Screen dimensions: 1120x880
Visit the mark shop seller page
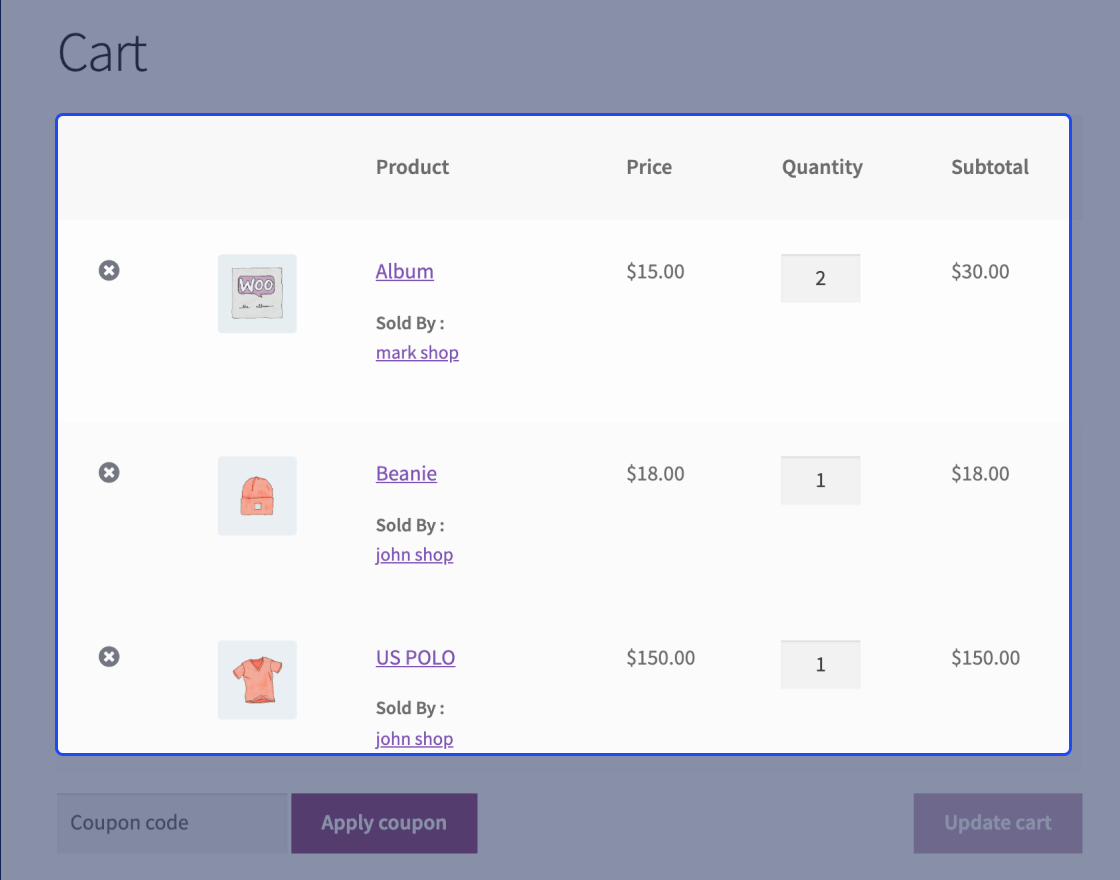tap(417, 352)
